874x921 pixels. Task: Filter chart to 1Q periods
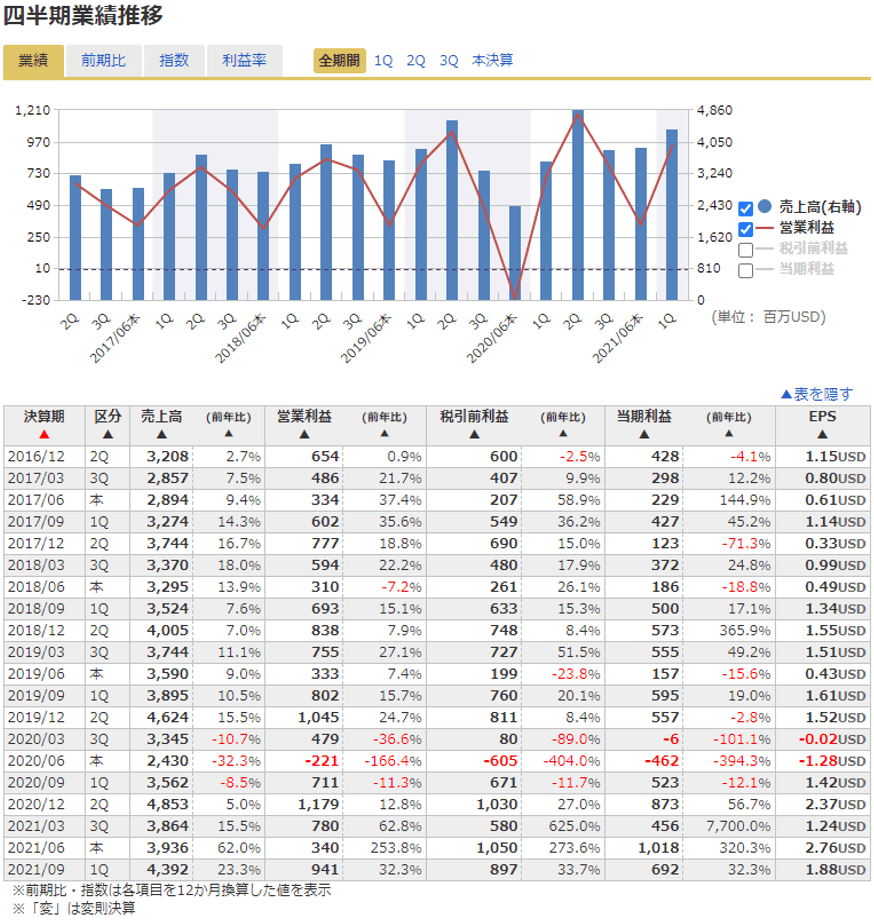[384, 60]
